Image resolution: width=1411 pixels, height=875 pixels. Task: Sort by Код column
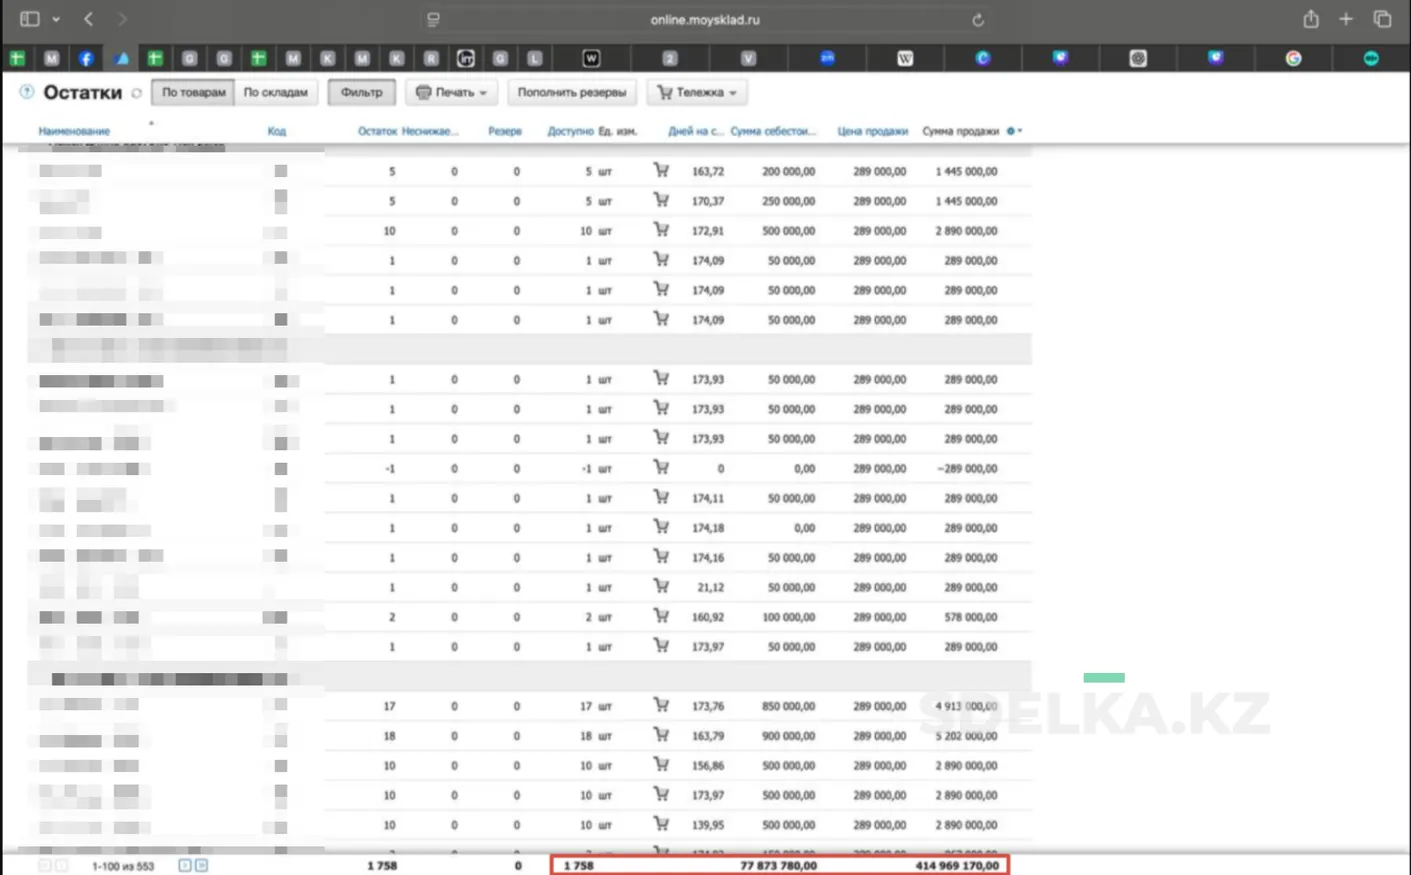[276, 131]
